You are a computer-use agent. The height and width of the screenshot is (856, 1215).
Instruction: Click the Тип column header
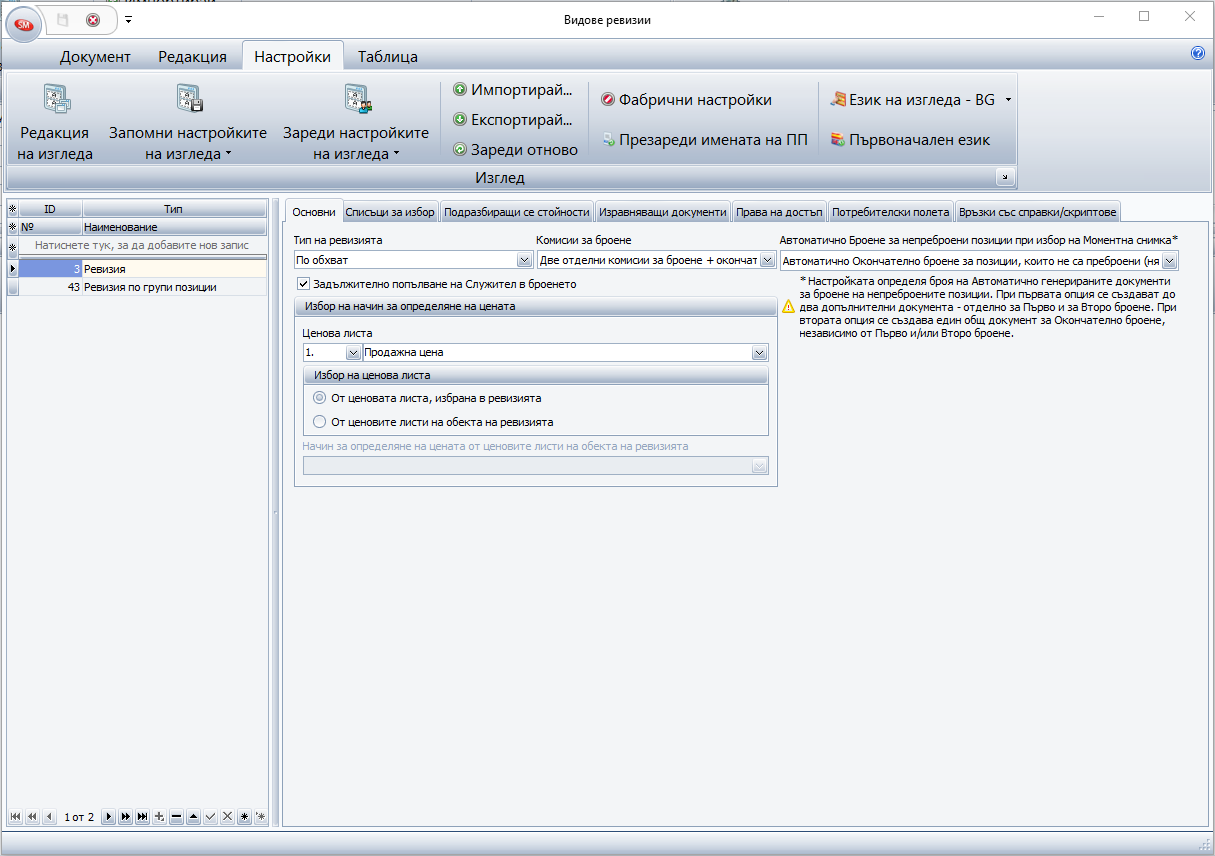pyautogui.click(x=174, y=209)
